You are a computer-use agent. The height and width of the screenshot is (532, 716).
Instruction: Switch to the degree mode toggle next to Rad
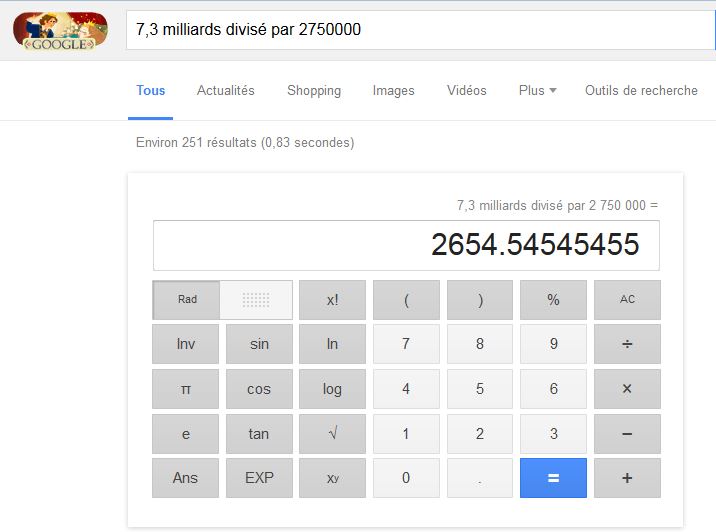click(x=256, y=300)
